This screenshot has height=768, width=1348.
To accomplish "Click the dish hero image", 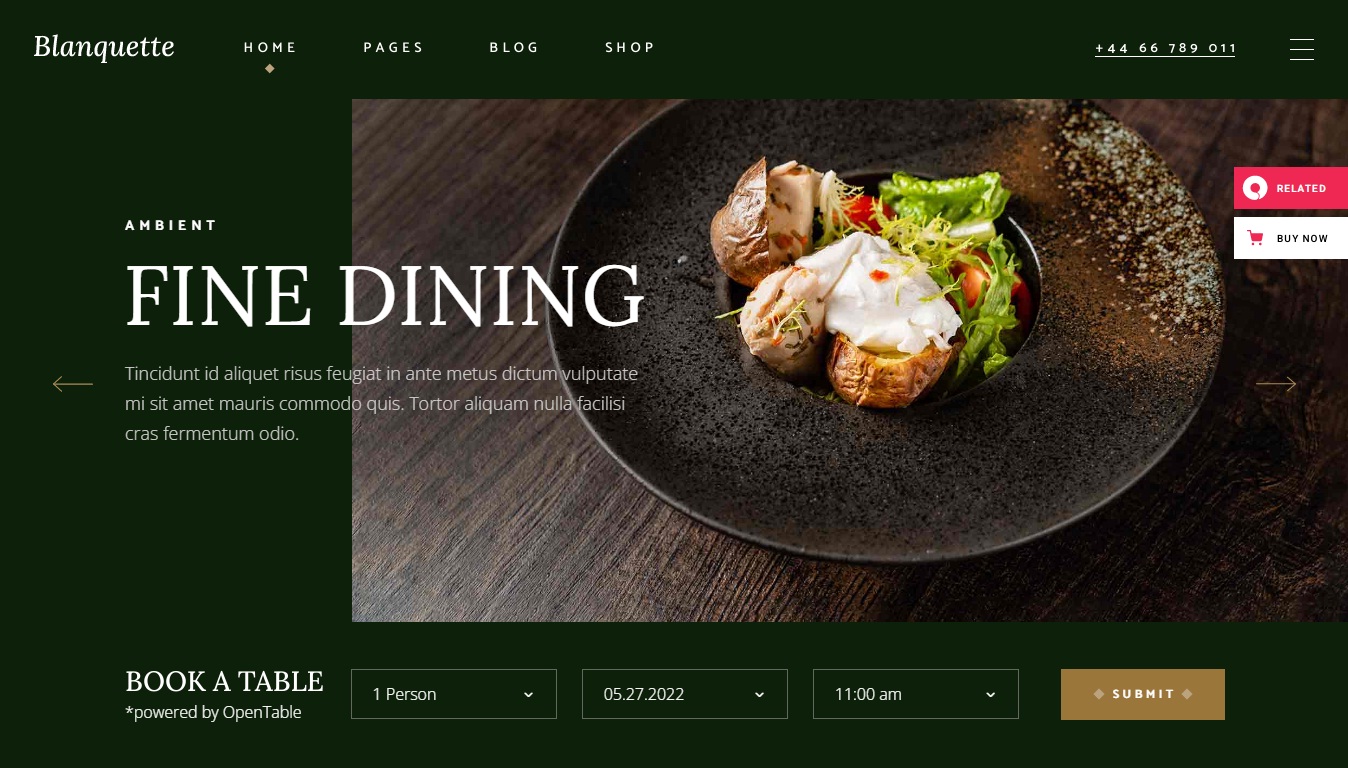I will click(850, 360).
